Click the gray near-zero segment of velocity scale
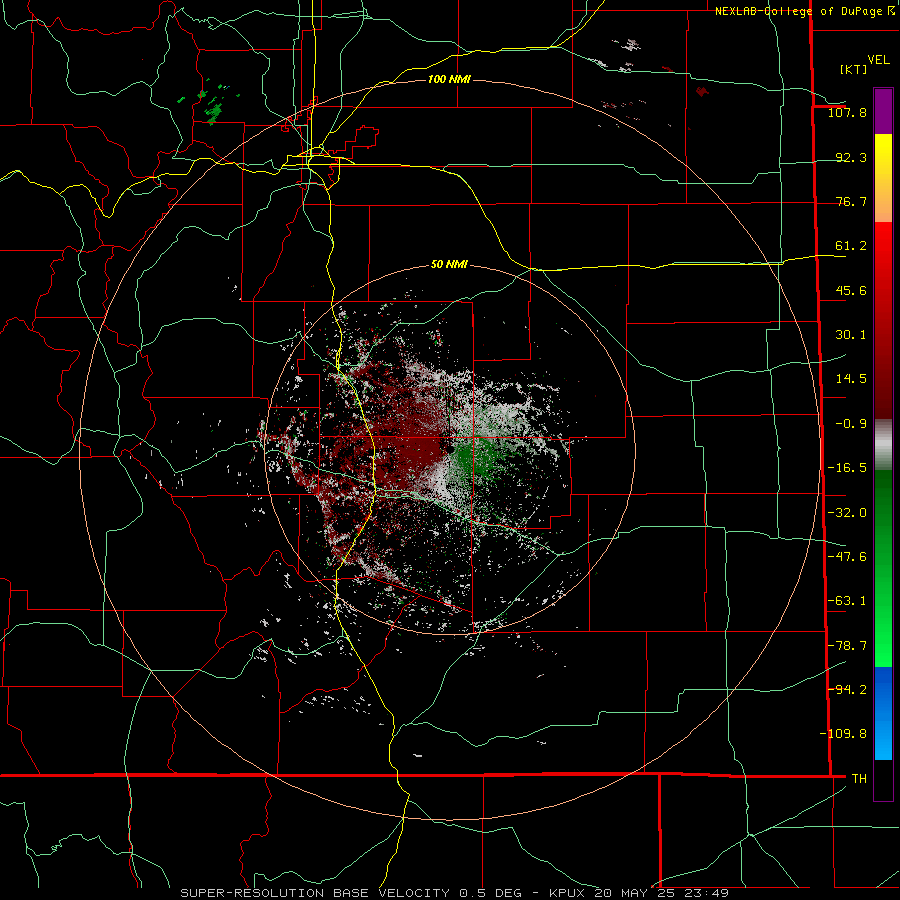Viewport: 900px width, 900px height. coord(883,444)
